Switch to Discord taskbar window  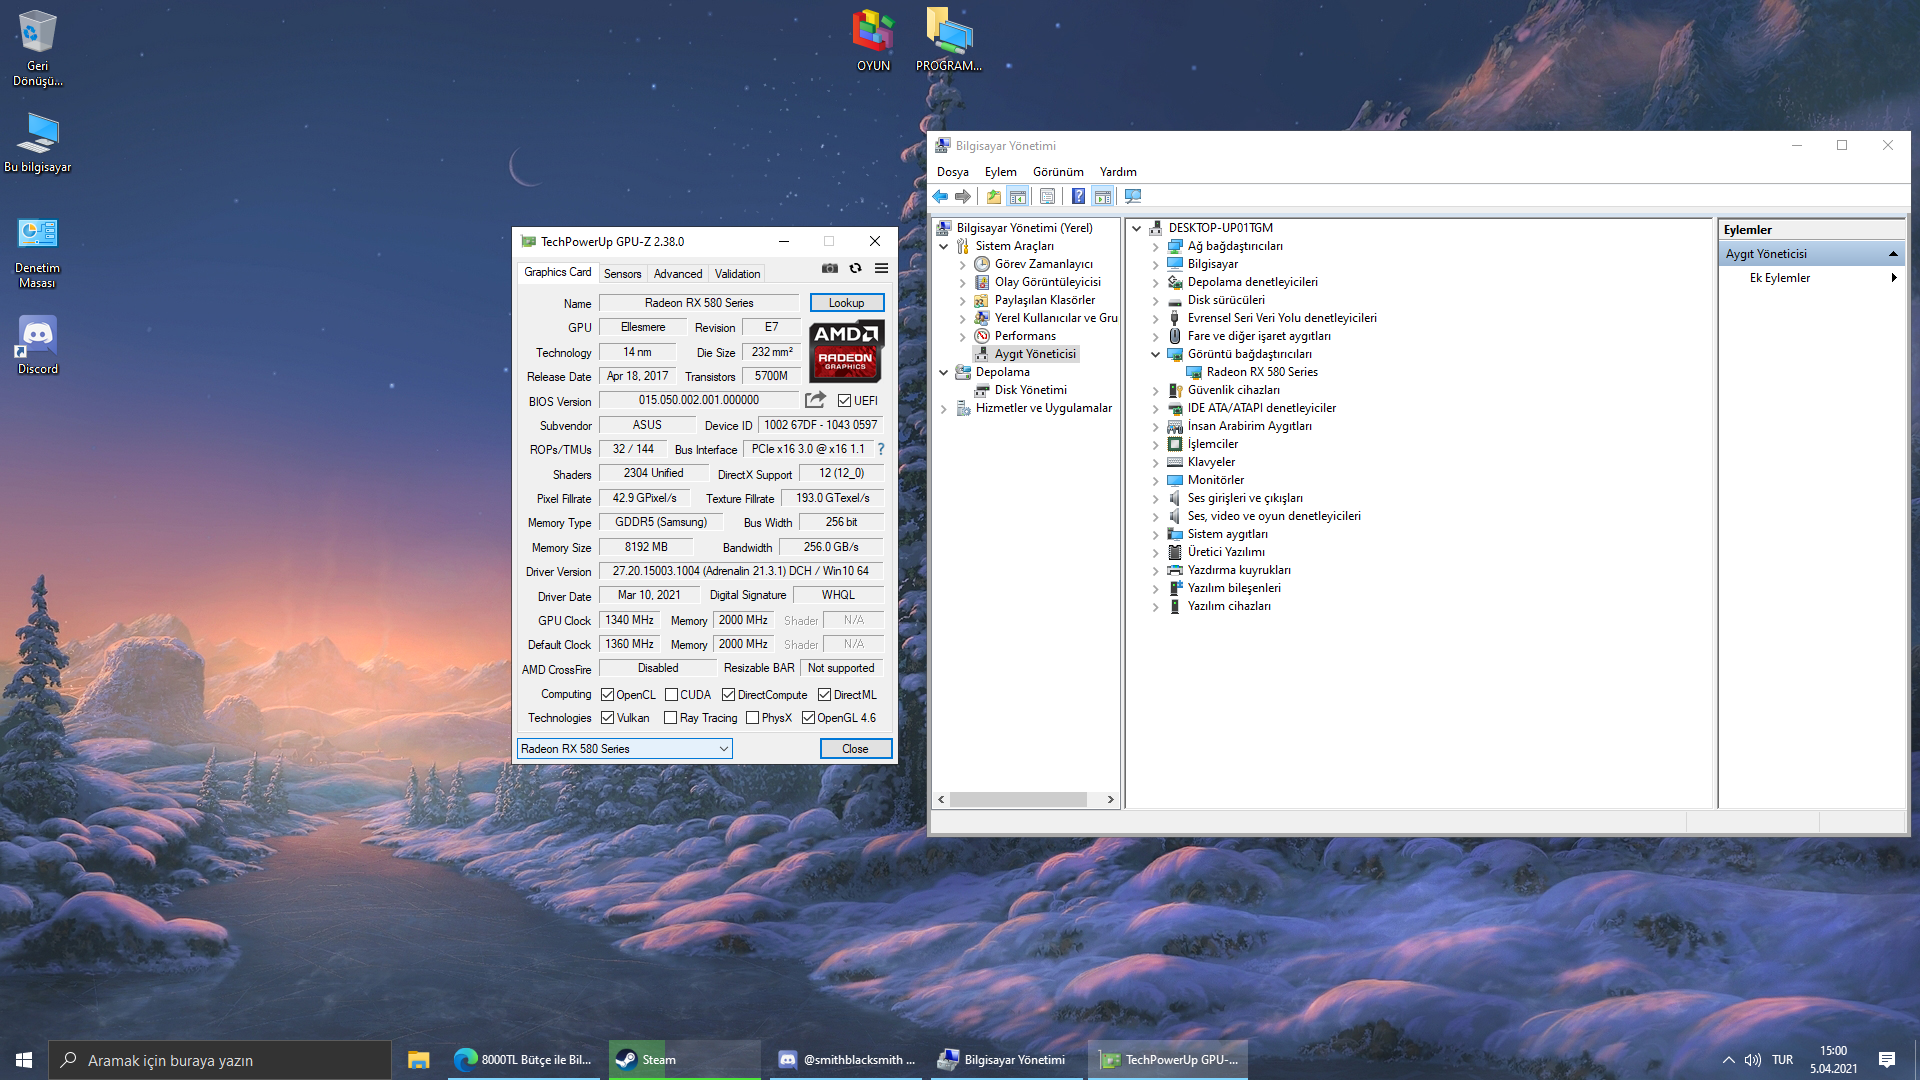point(847,1060)
